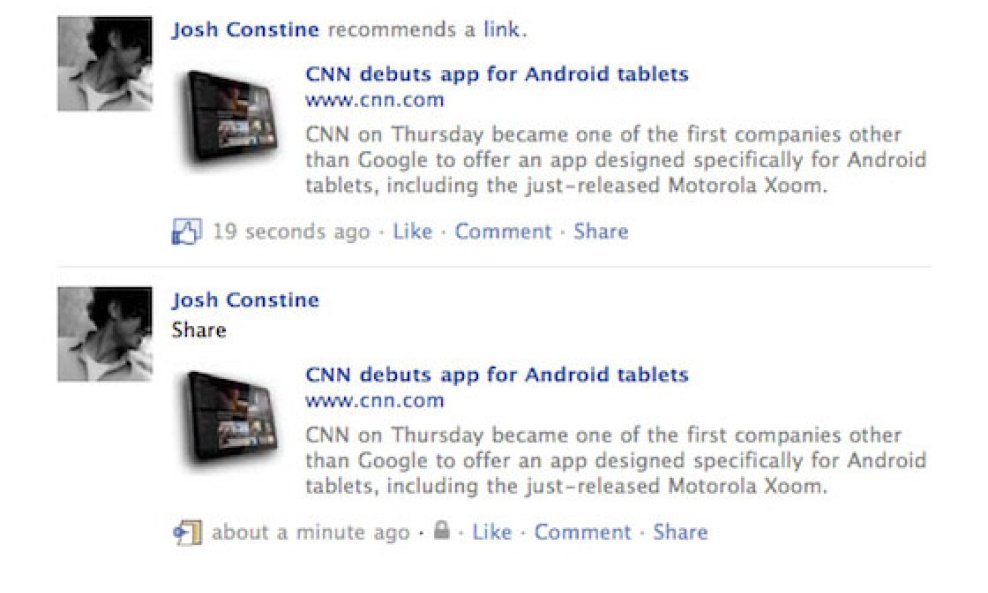Visit www.cnn.com in the second post

[375, 401]
